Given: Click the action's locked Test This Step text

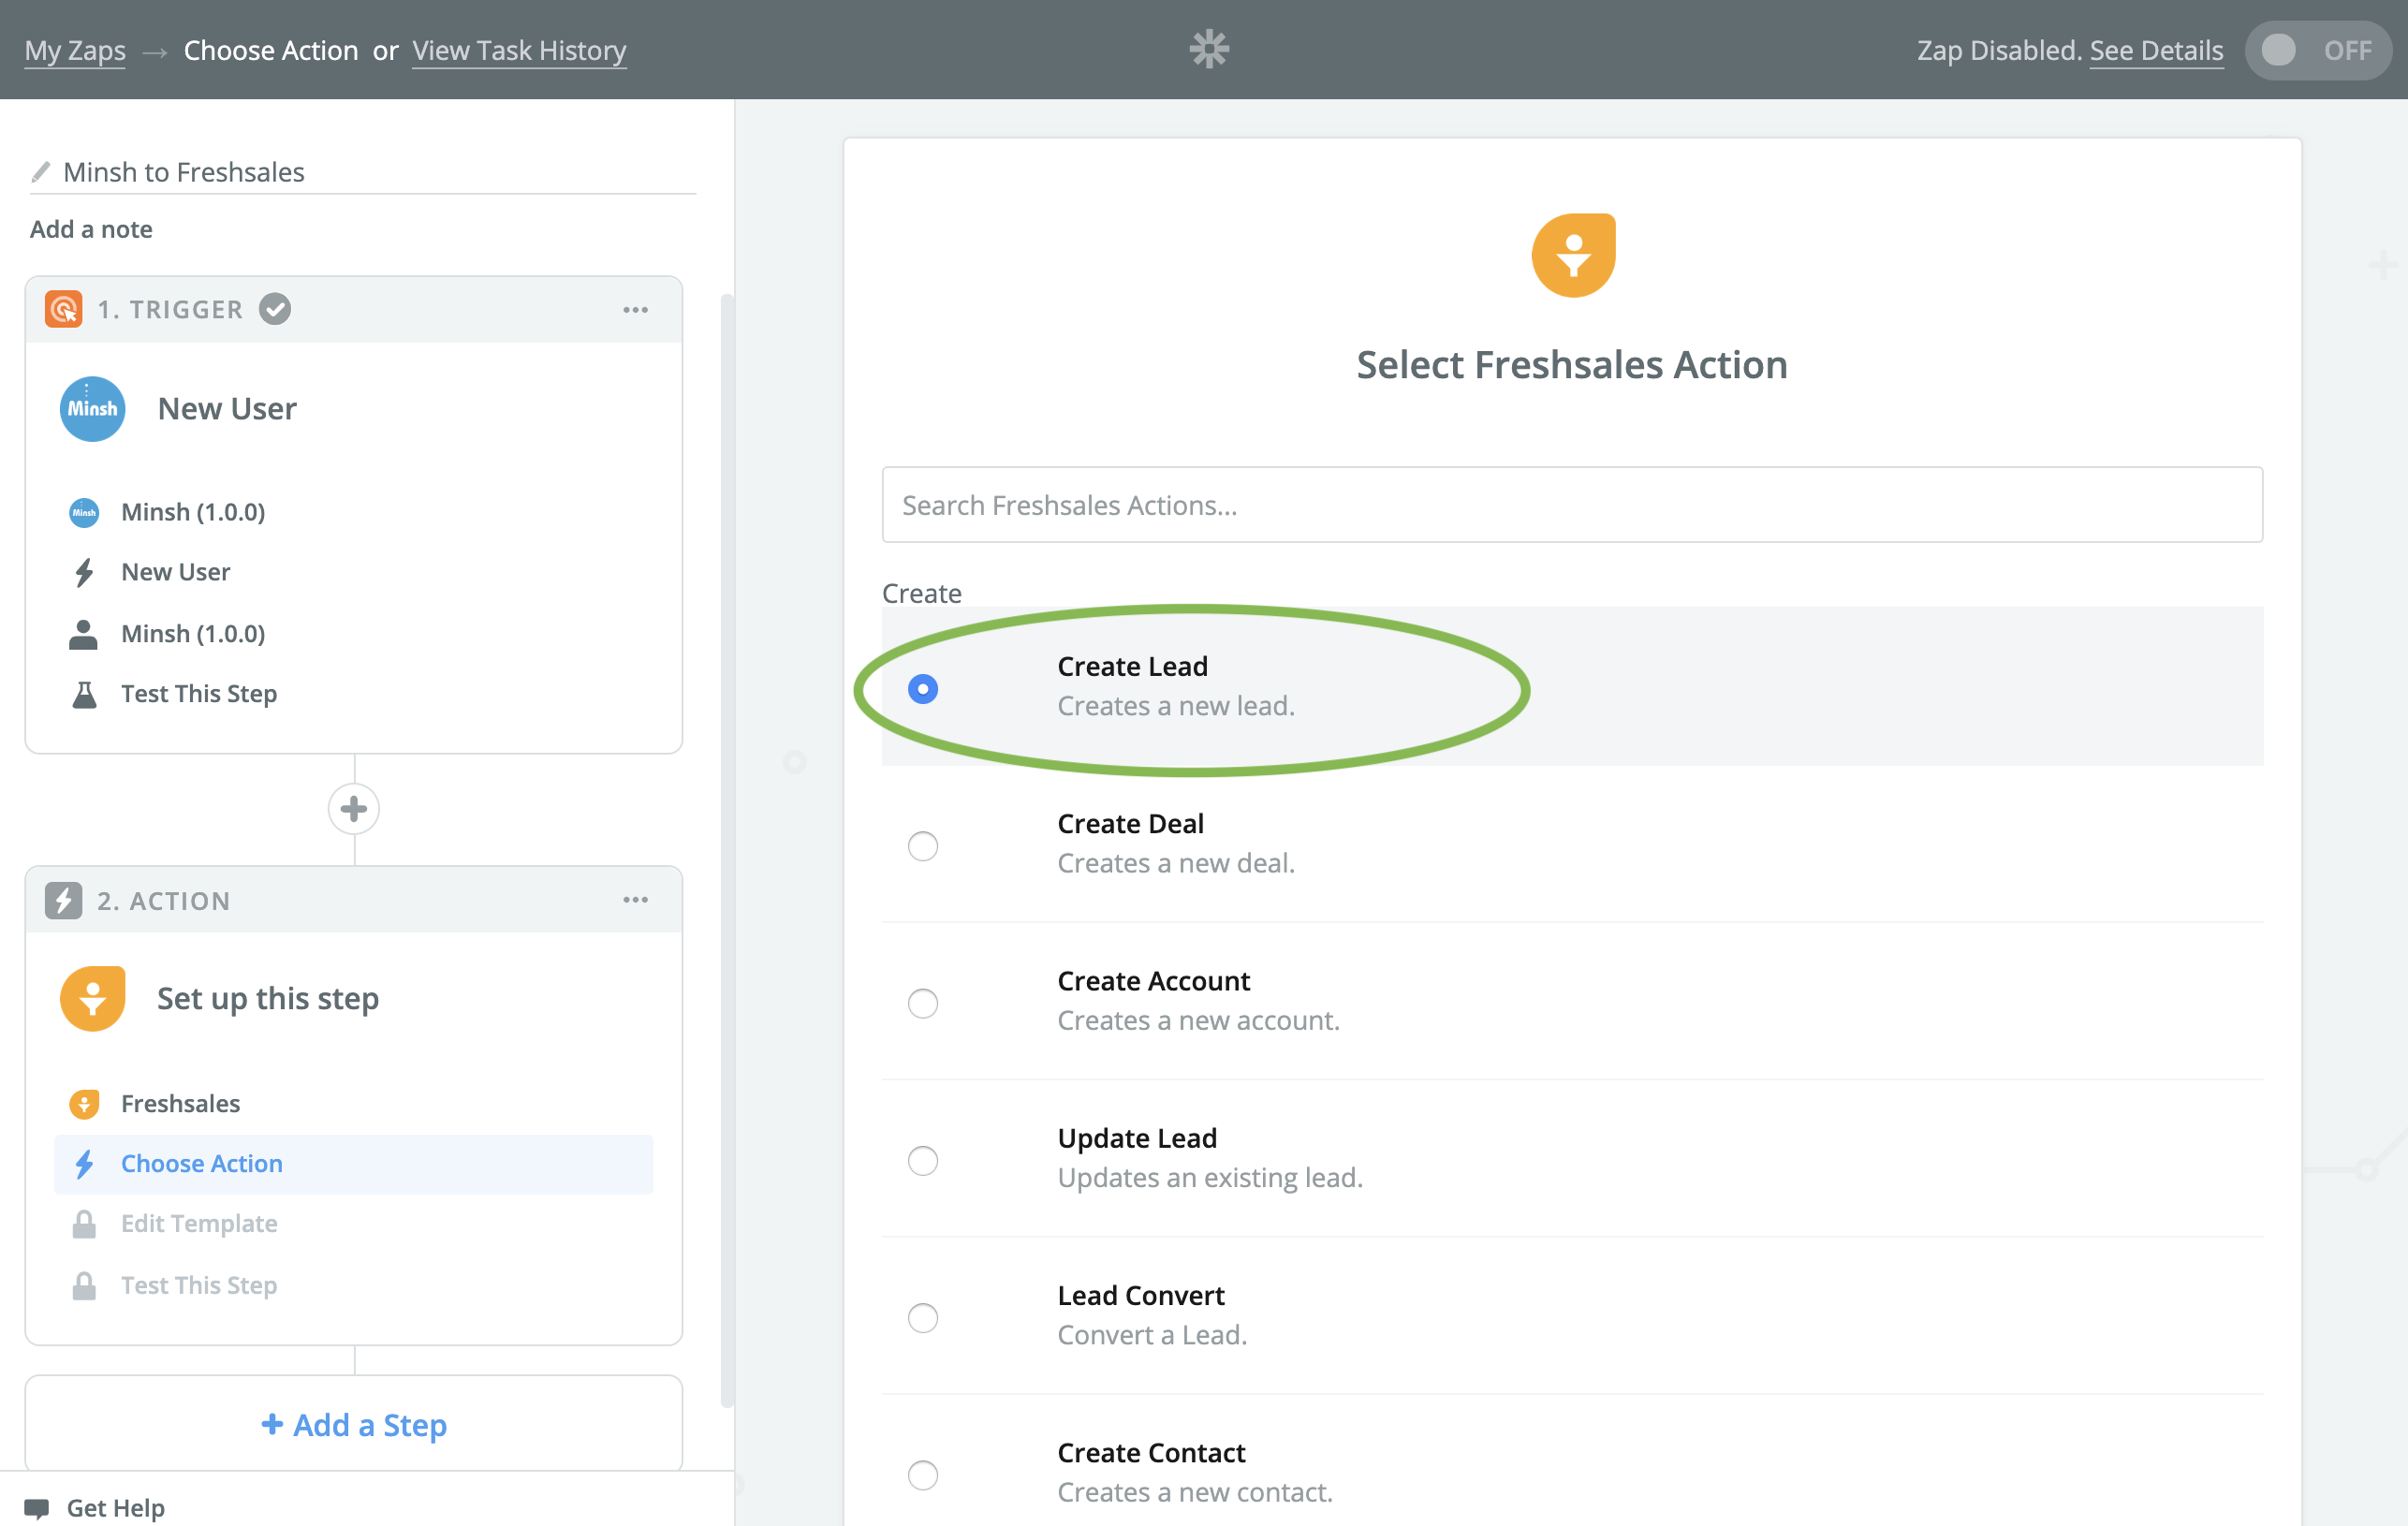Looking at the screenshot, I should click(199, 1285).
